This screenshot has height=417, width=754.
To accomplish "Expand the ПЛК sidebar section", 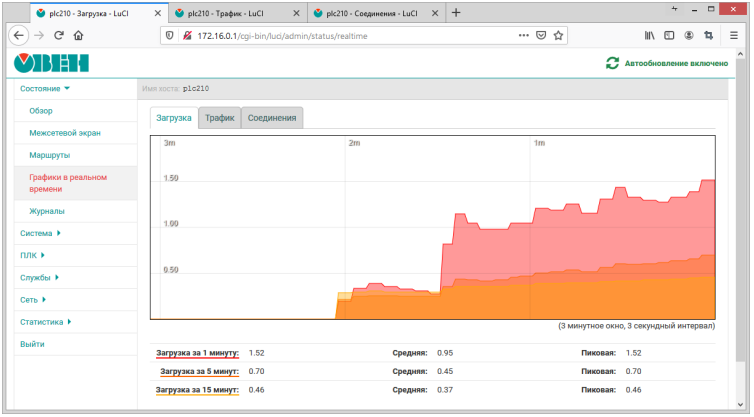I will (33, 255).
